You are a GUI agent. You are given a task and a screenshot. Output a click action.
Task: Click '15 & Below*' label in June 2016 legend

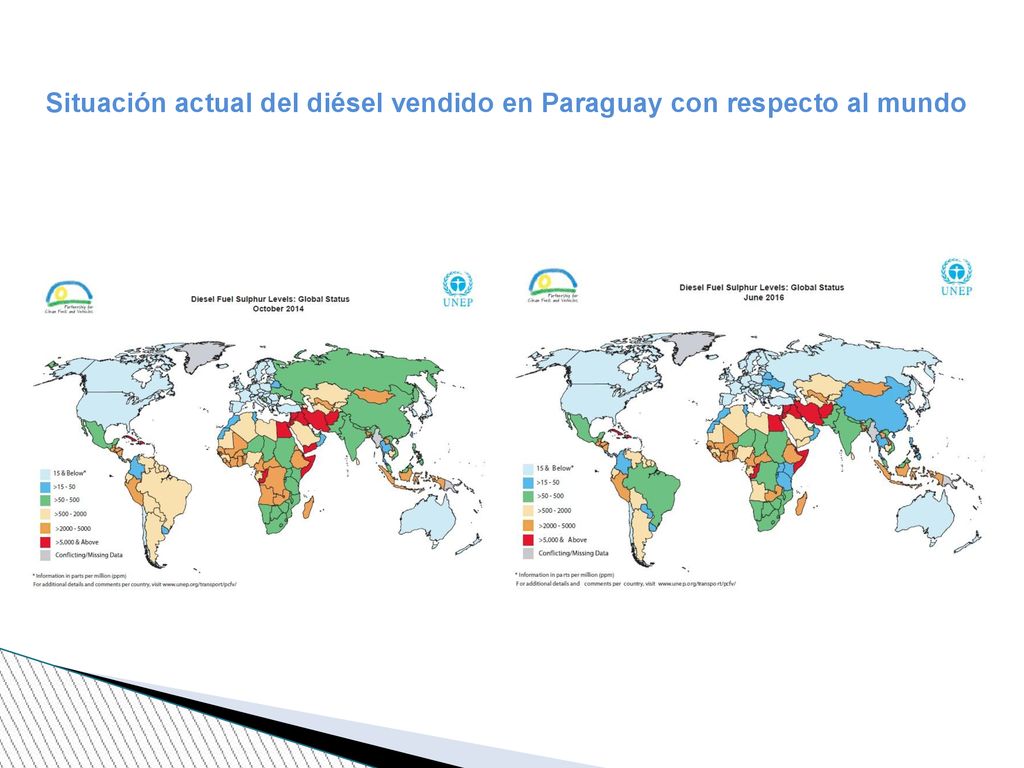555,468
